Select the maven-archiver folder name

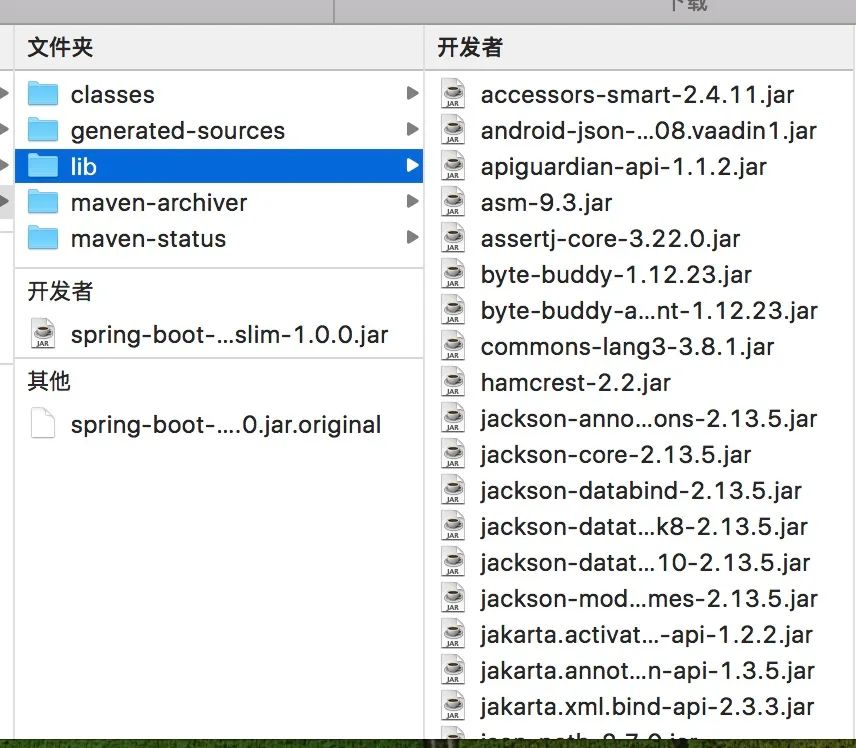(159, 203)
